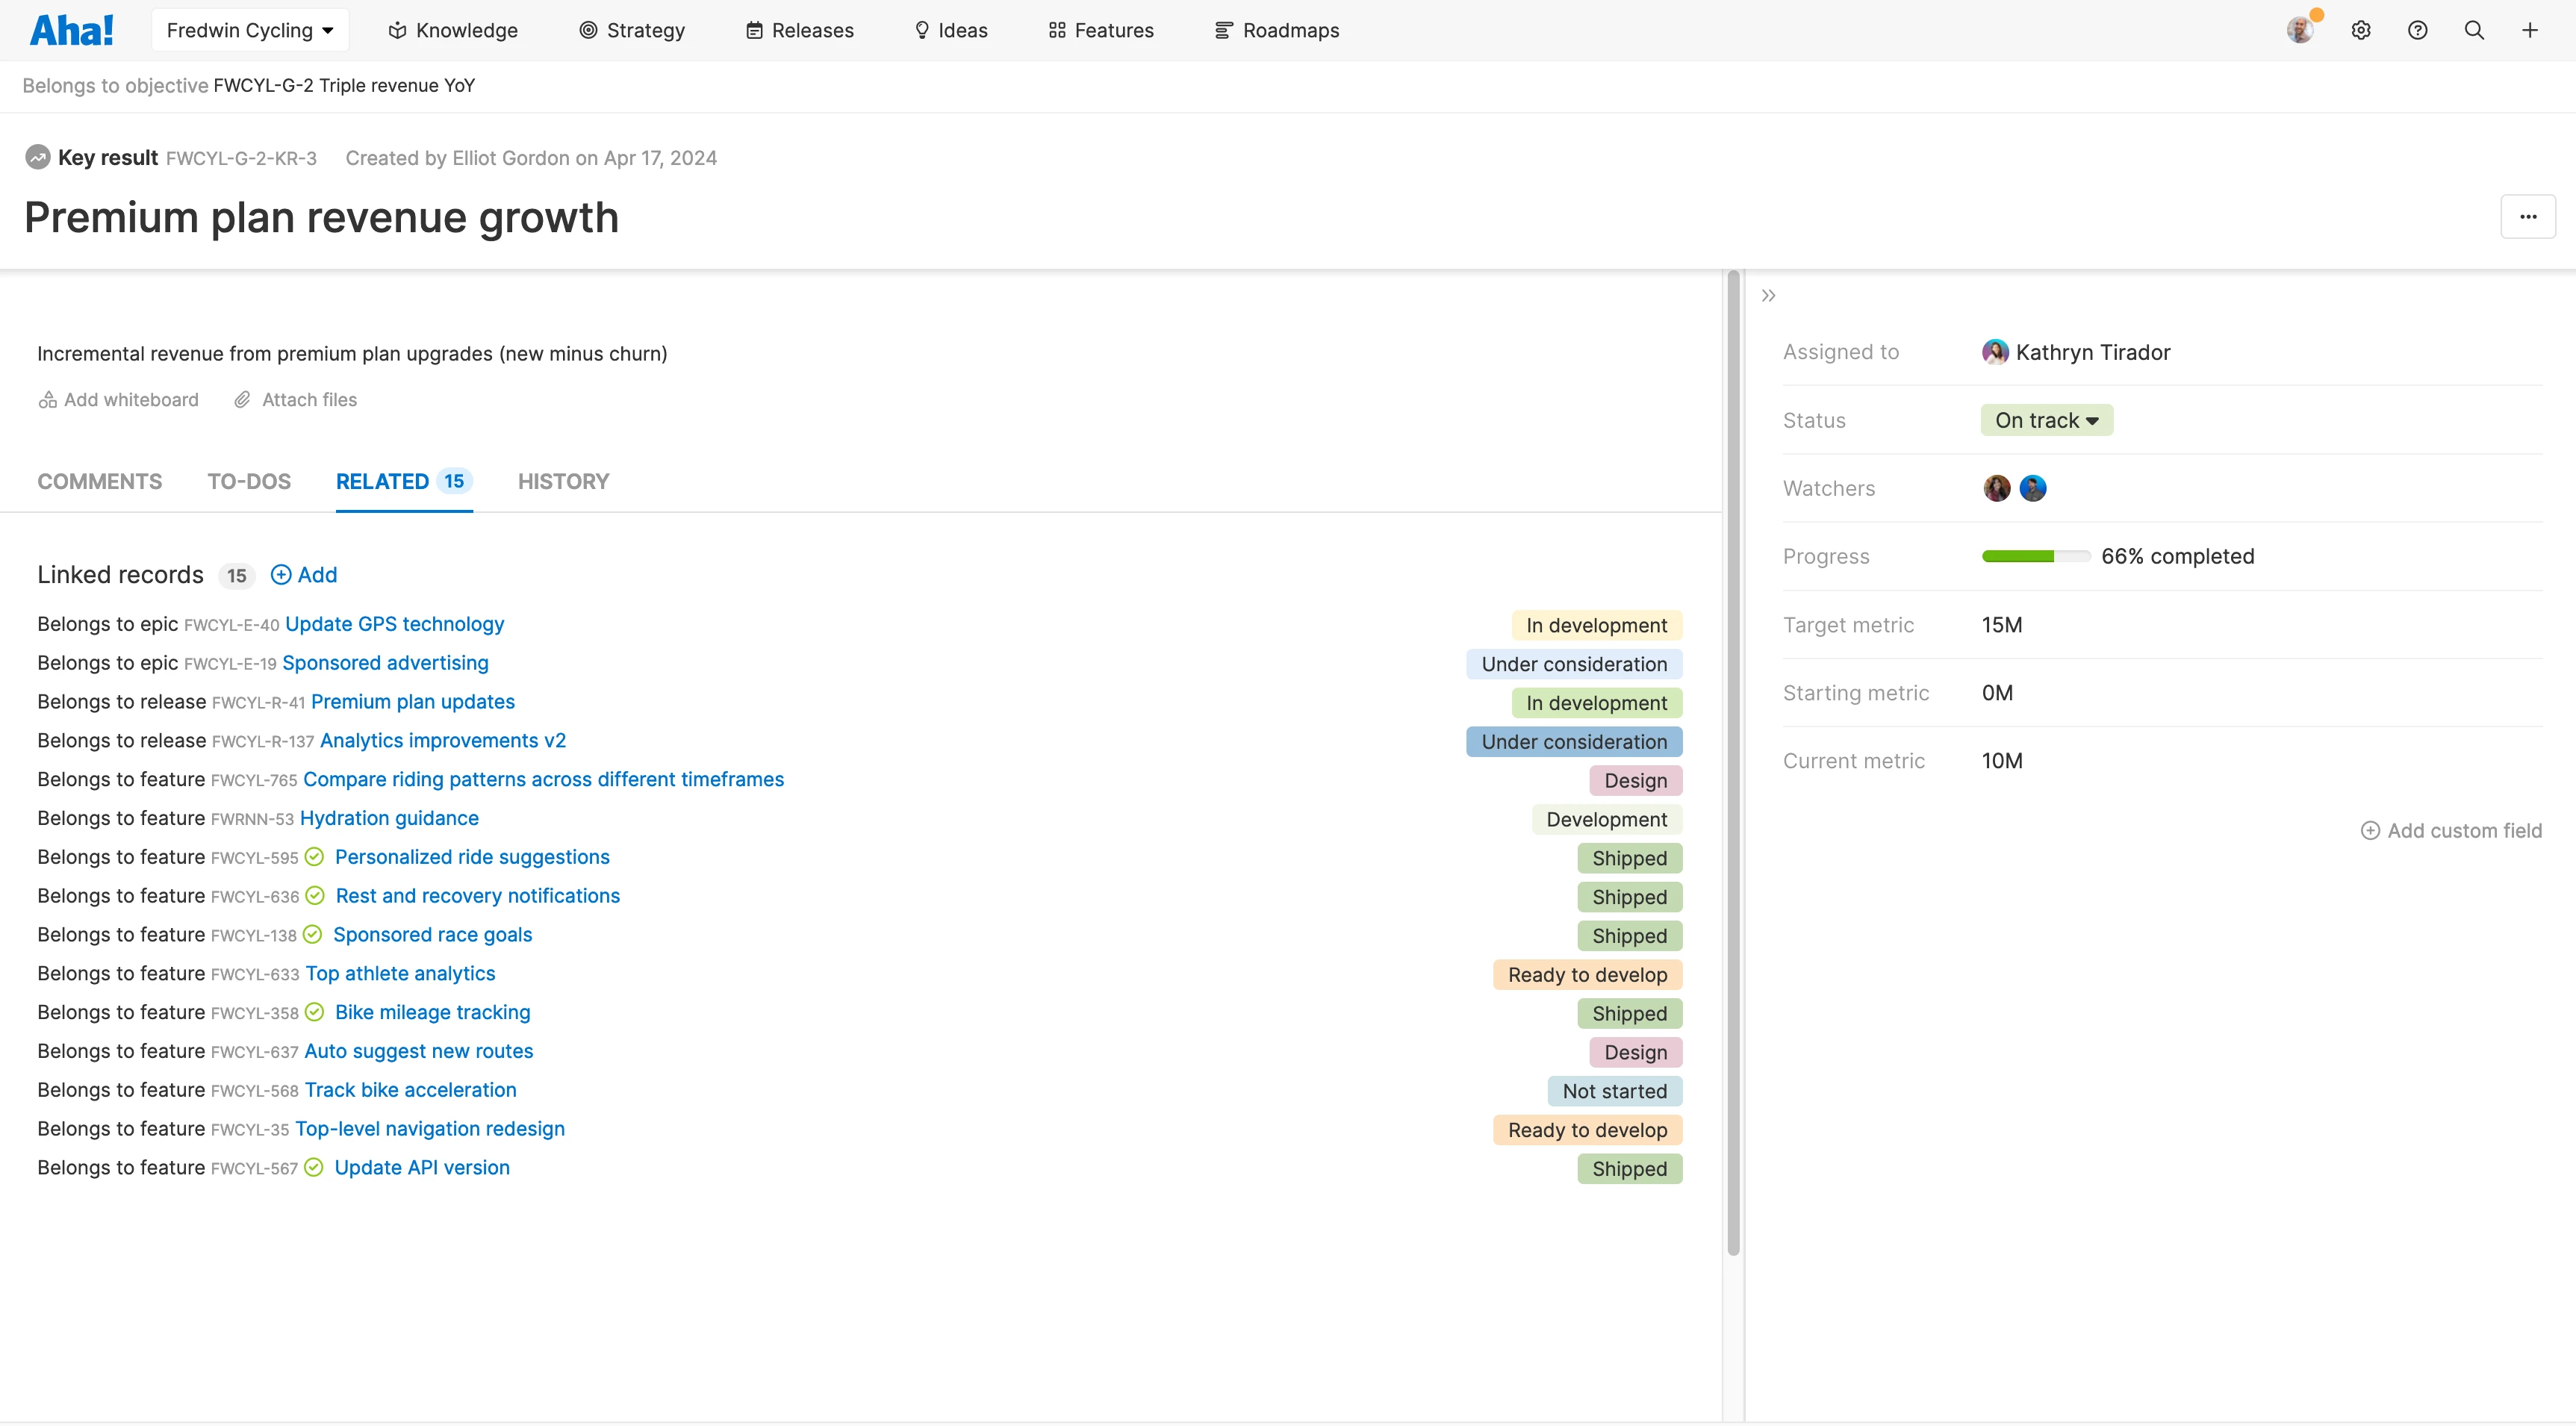Viewport: 2576px width, 1426px height.
Task: Click the checkmark beside Sponsored race goals
Action: point(314,935)
